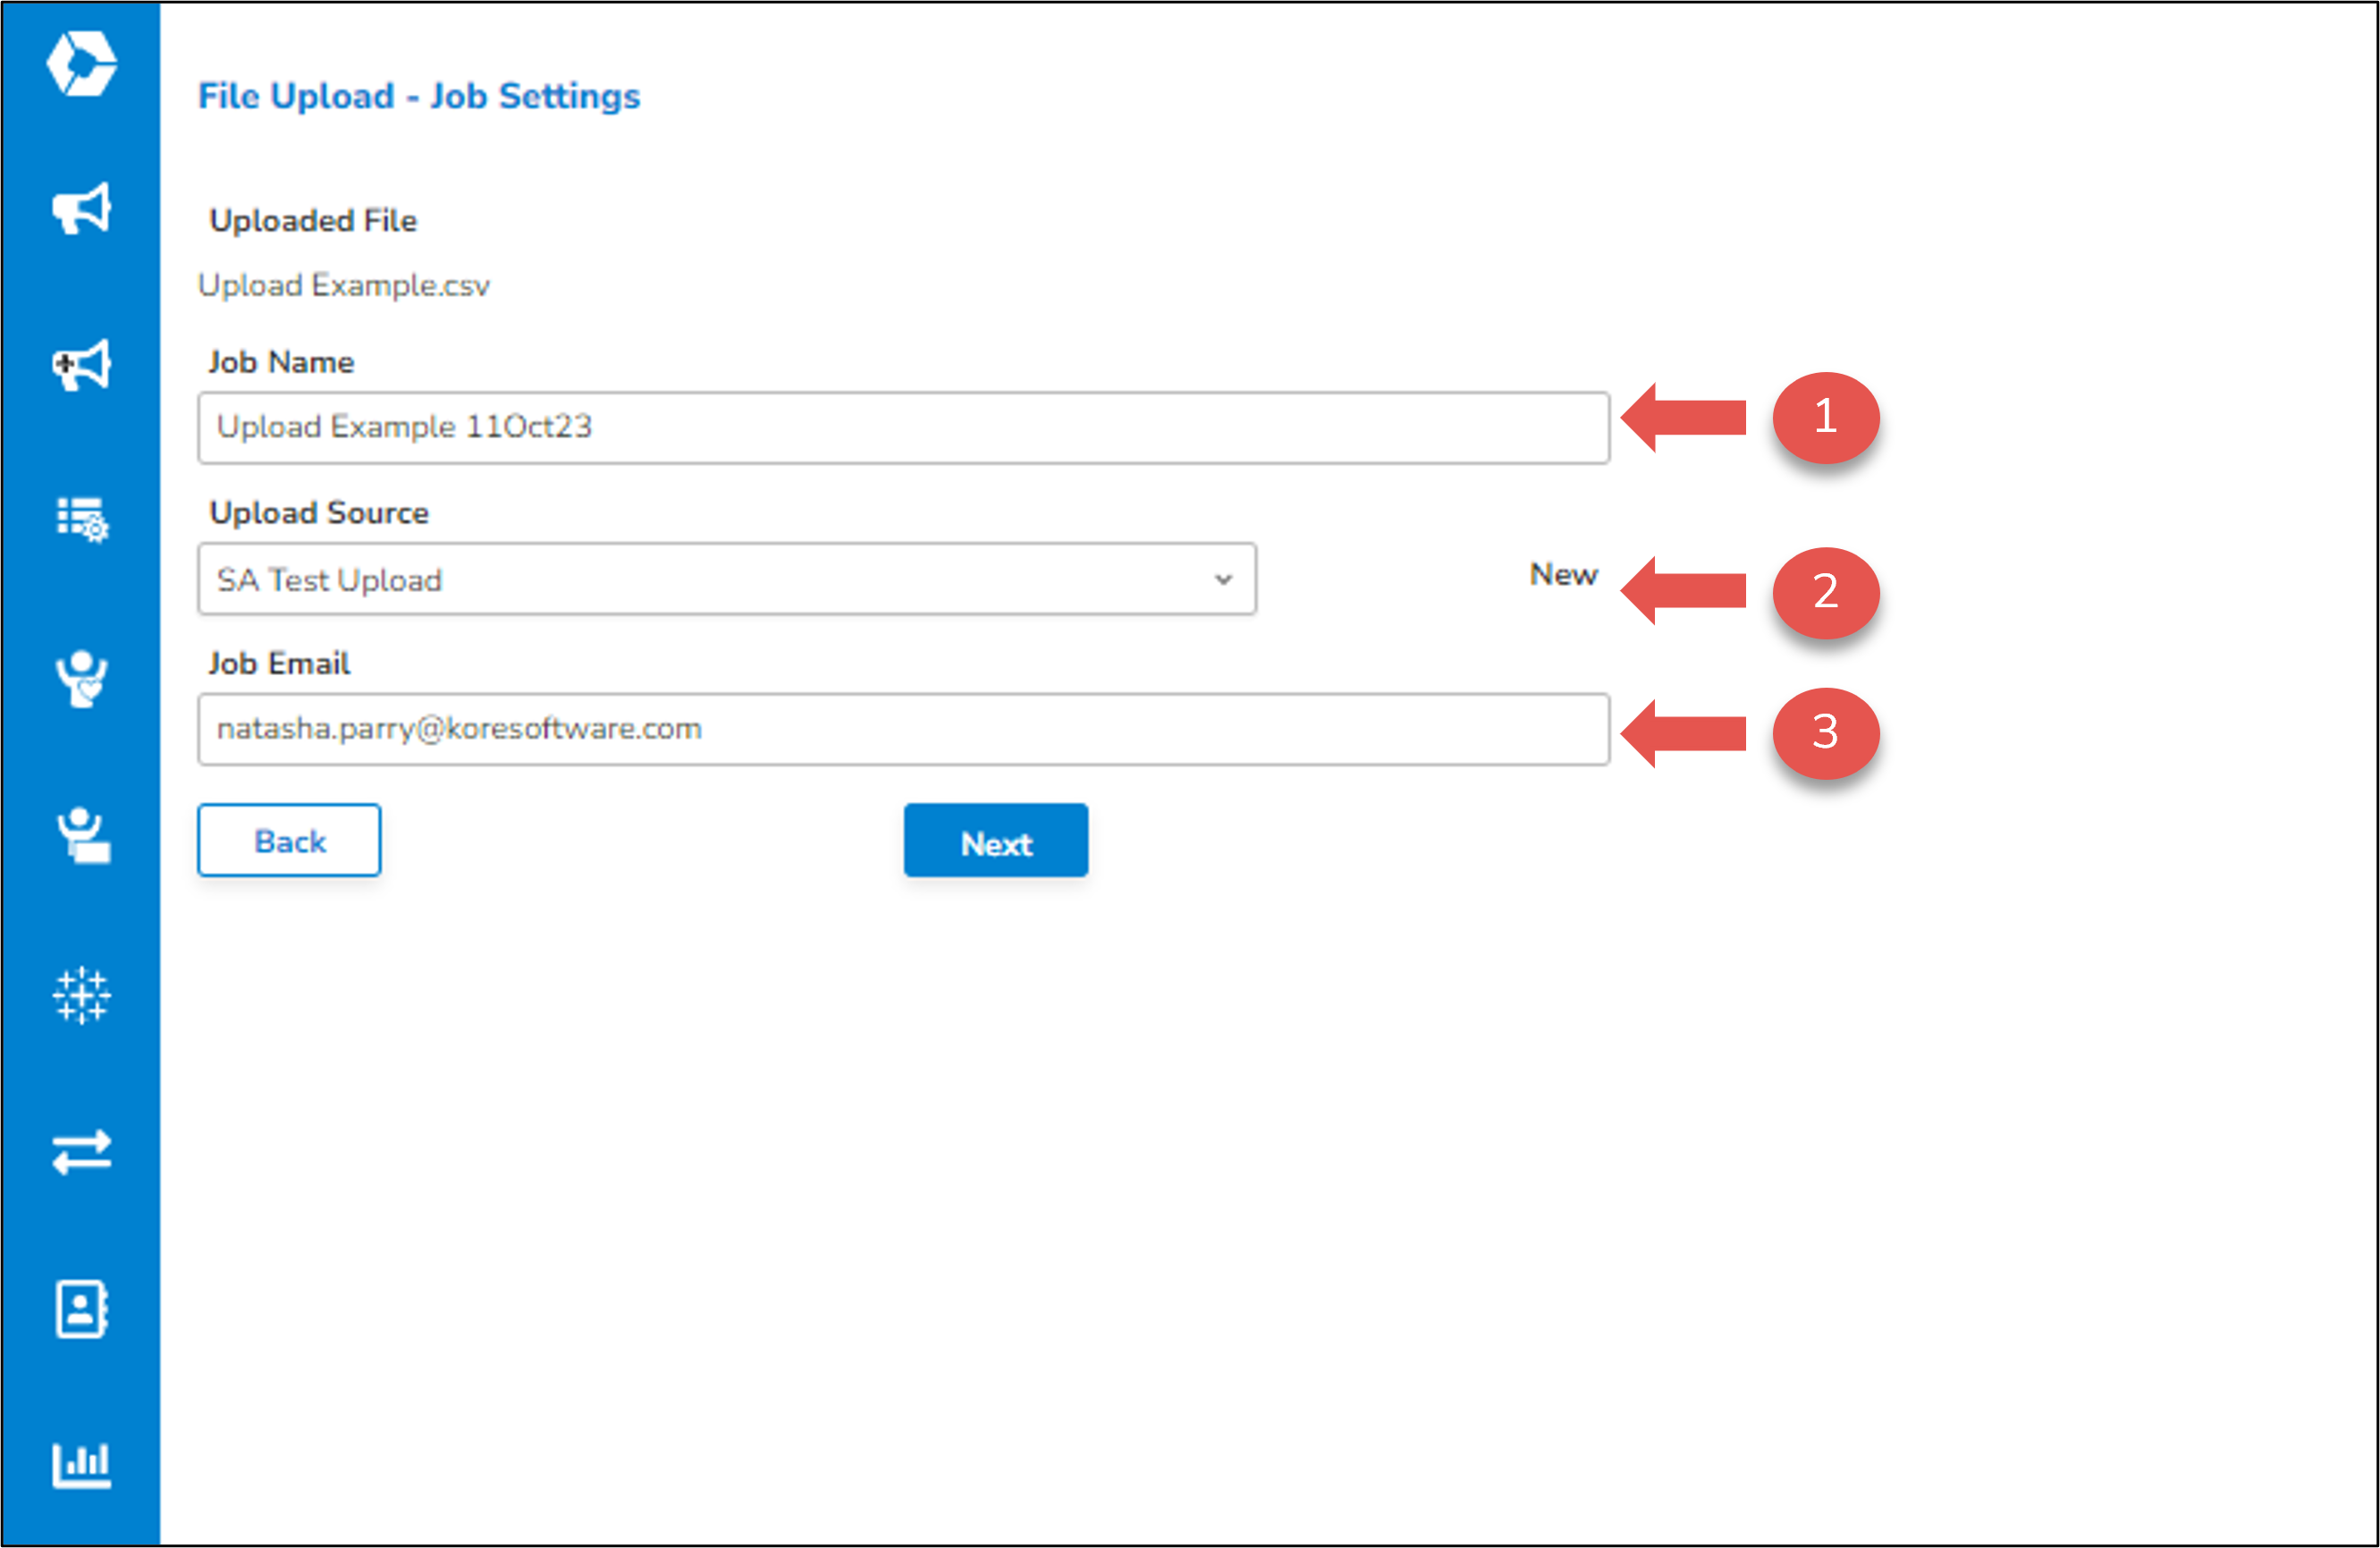Open the megaphone with plus icon
Image resolution: width=2380 pixels, height=1548 pixels.
point(81,365)
